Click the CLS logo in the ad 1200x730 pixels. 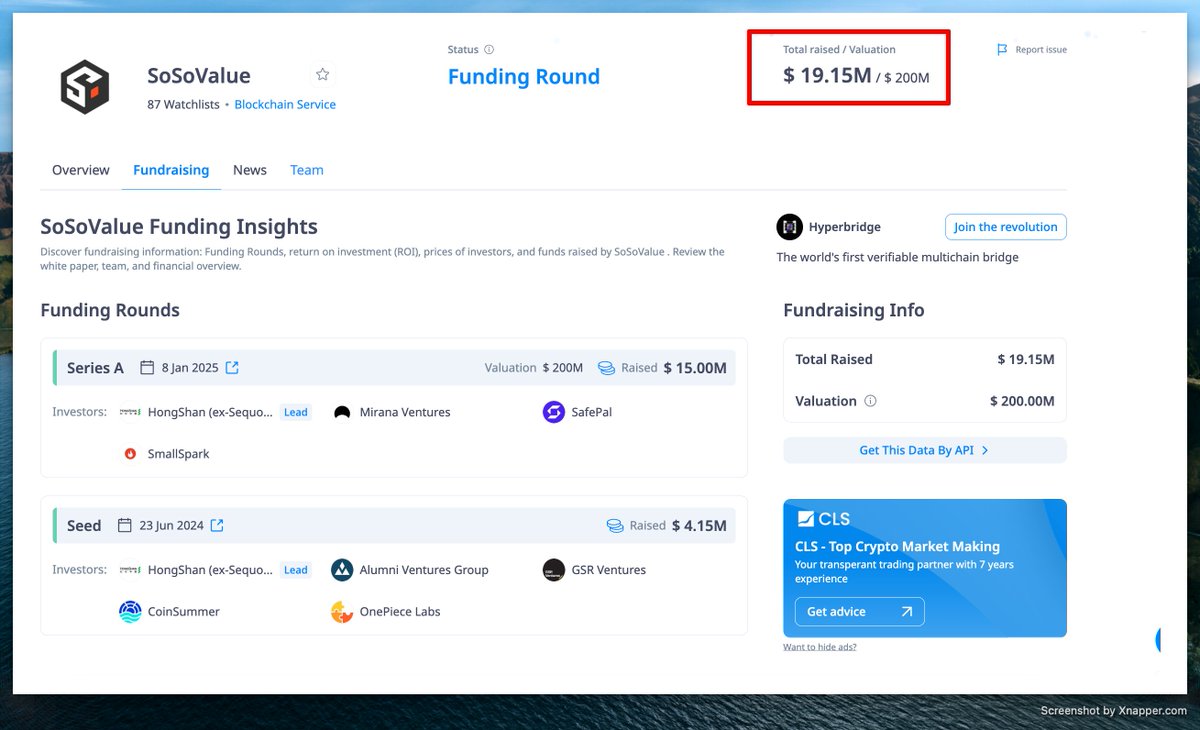[823, 518]
